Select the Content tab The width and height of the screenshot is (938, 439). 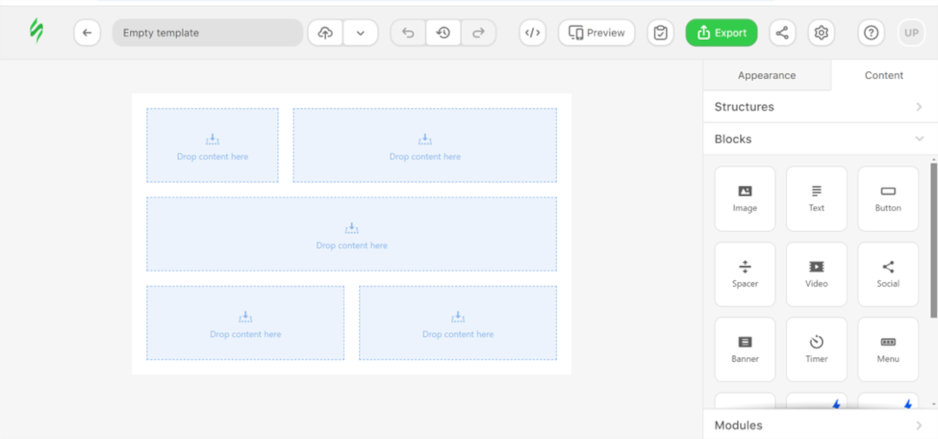click(x=883, y=75)
